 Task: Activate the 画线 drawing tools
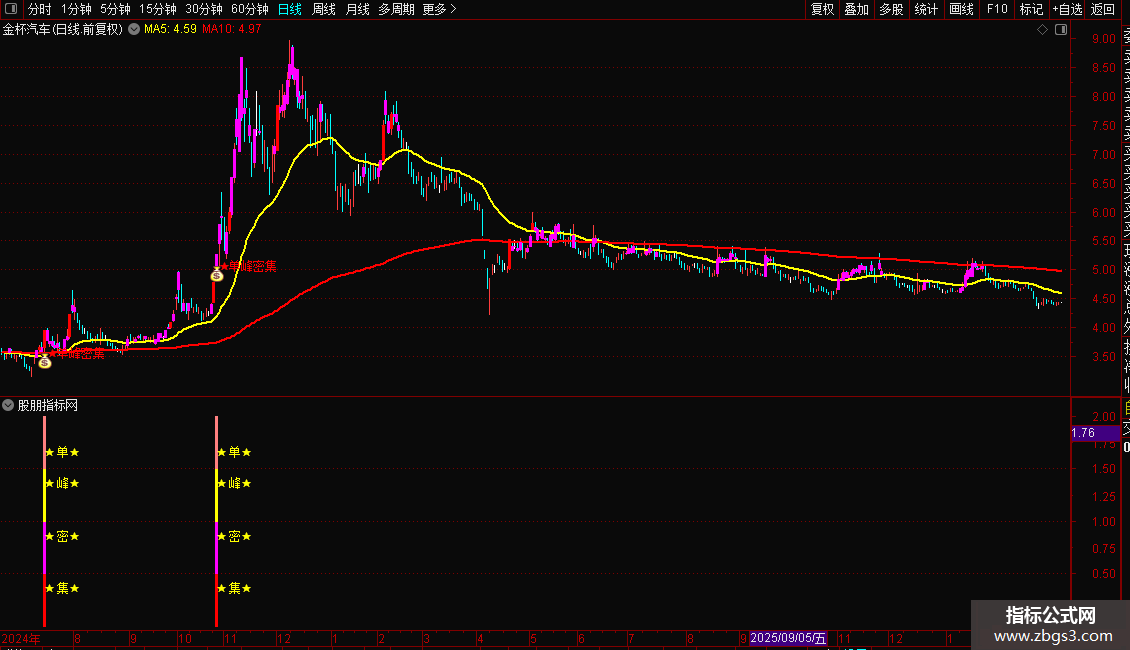(x=961, y=9)
